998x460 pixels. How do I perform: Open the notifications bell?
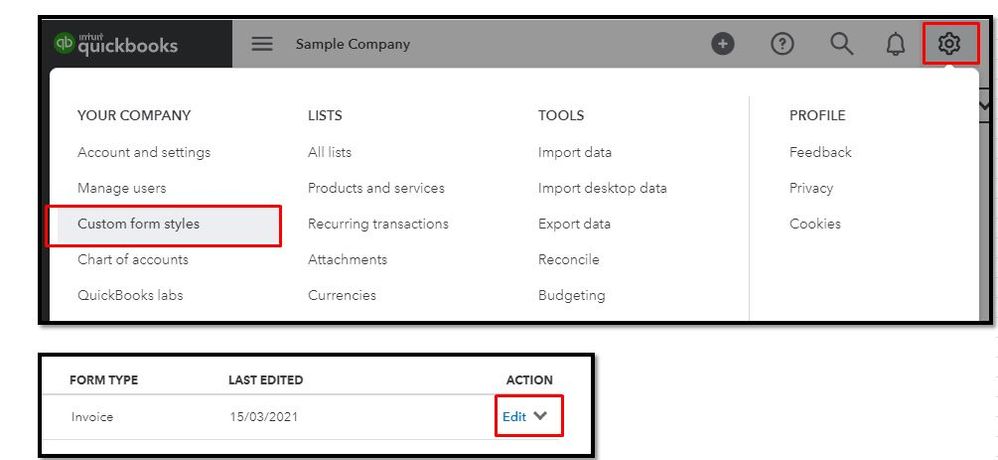(896, 44)
